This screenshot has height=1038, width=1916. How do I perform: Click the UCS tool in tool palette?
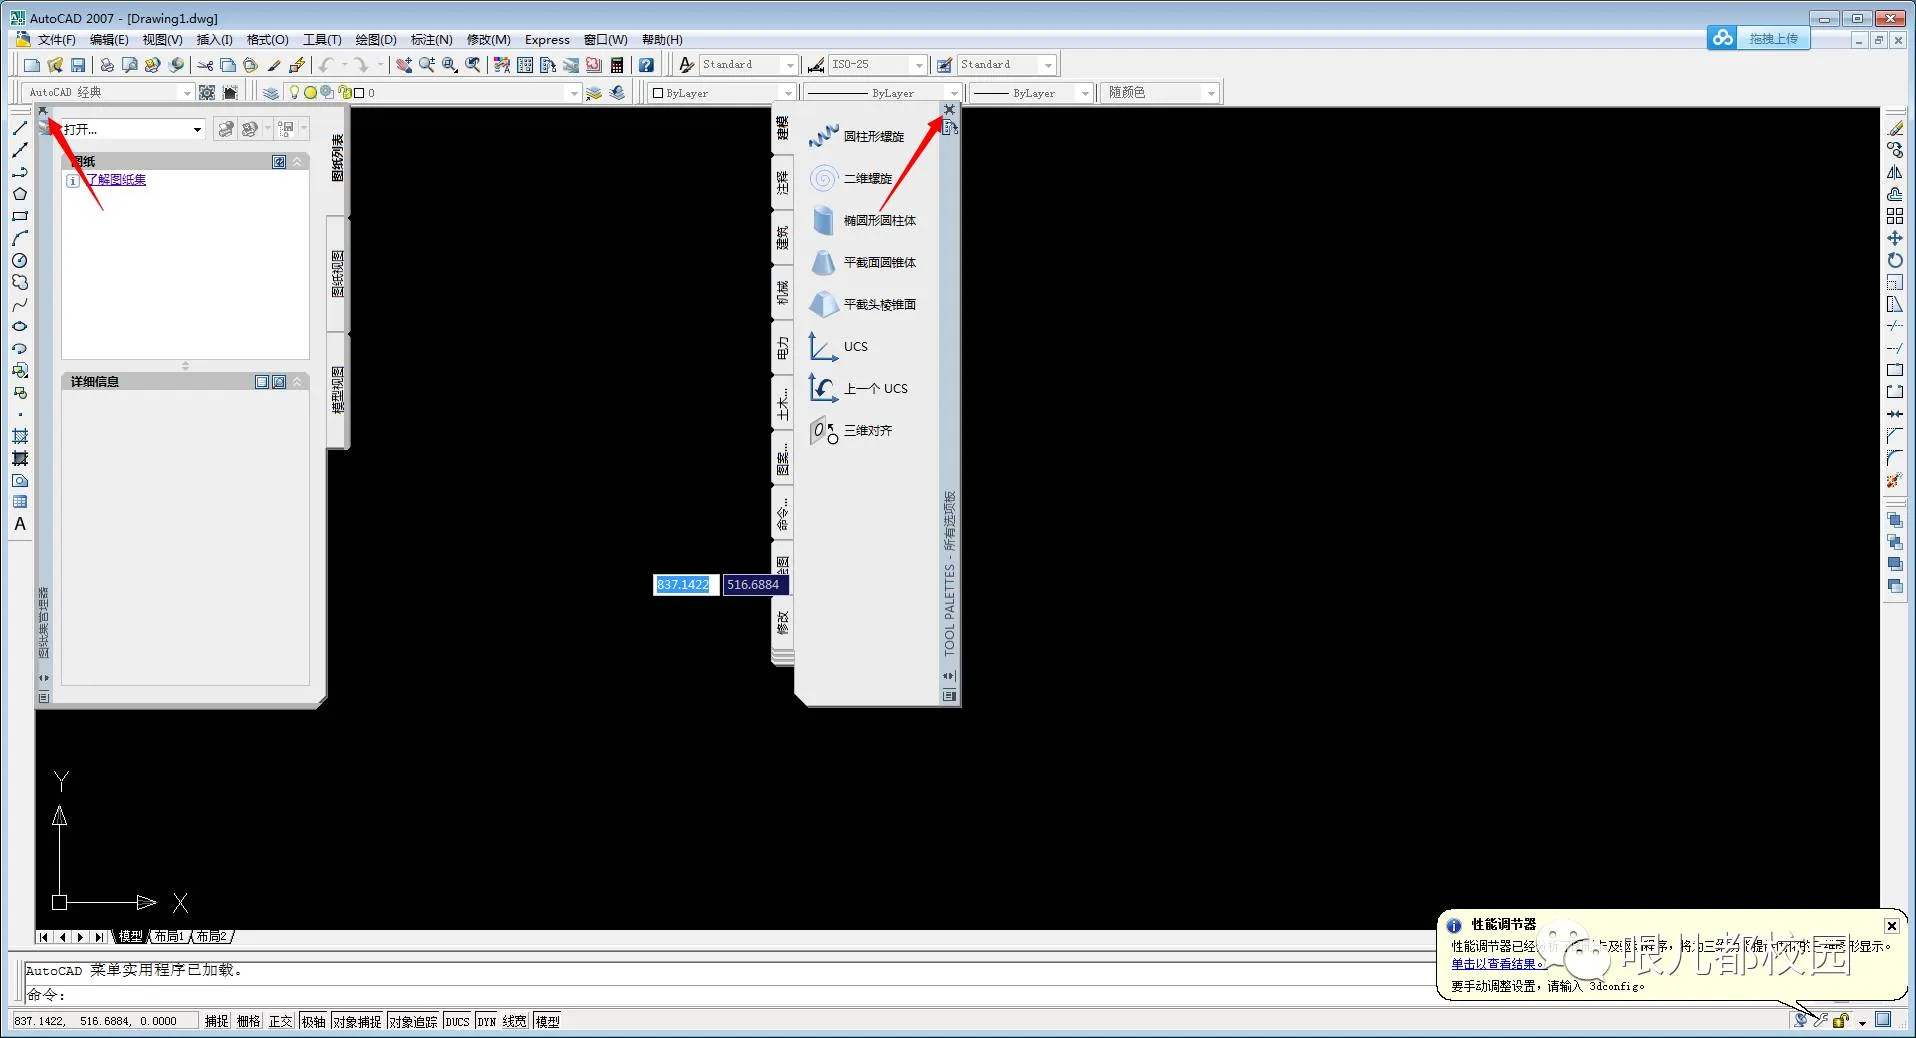tap(838, 346)
